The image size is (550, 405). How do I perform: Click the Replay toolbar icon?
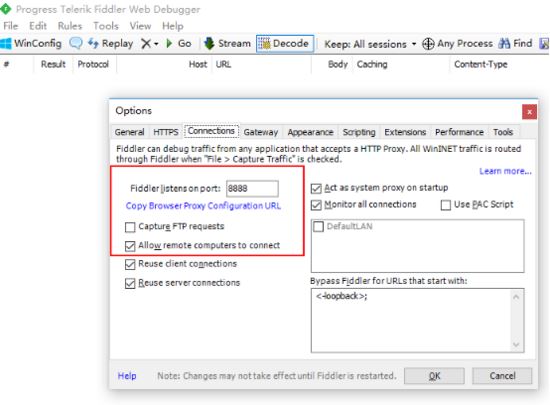93,43
